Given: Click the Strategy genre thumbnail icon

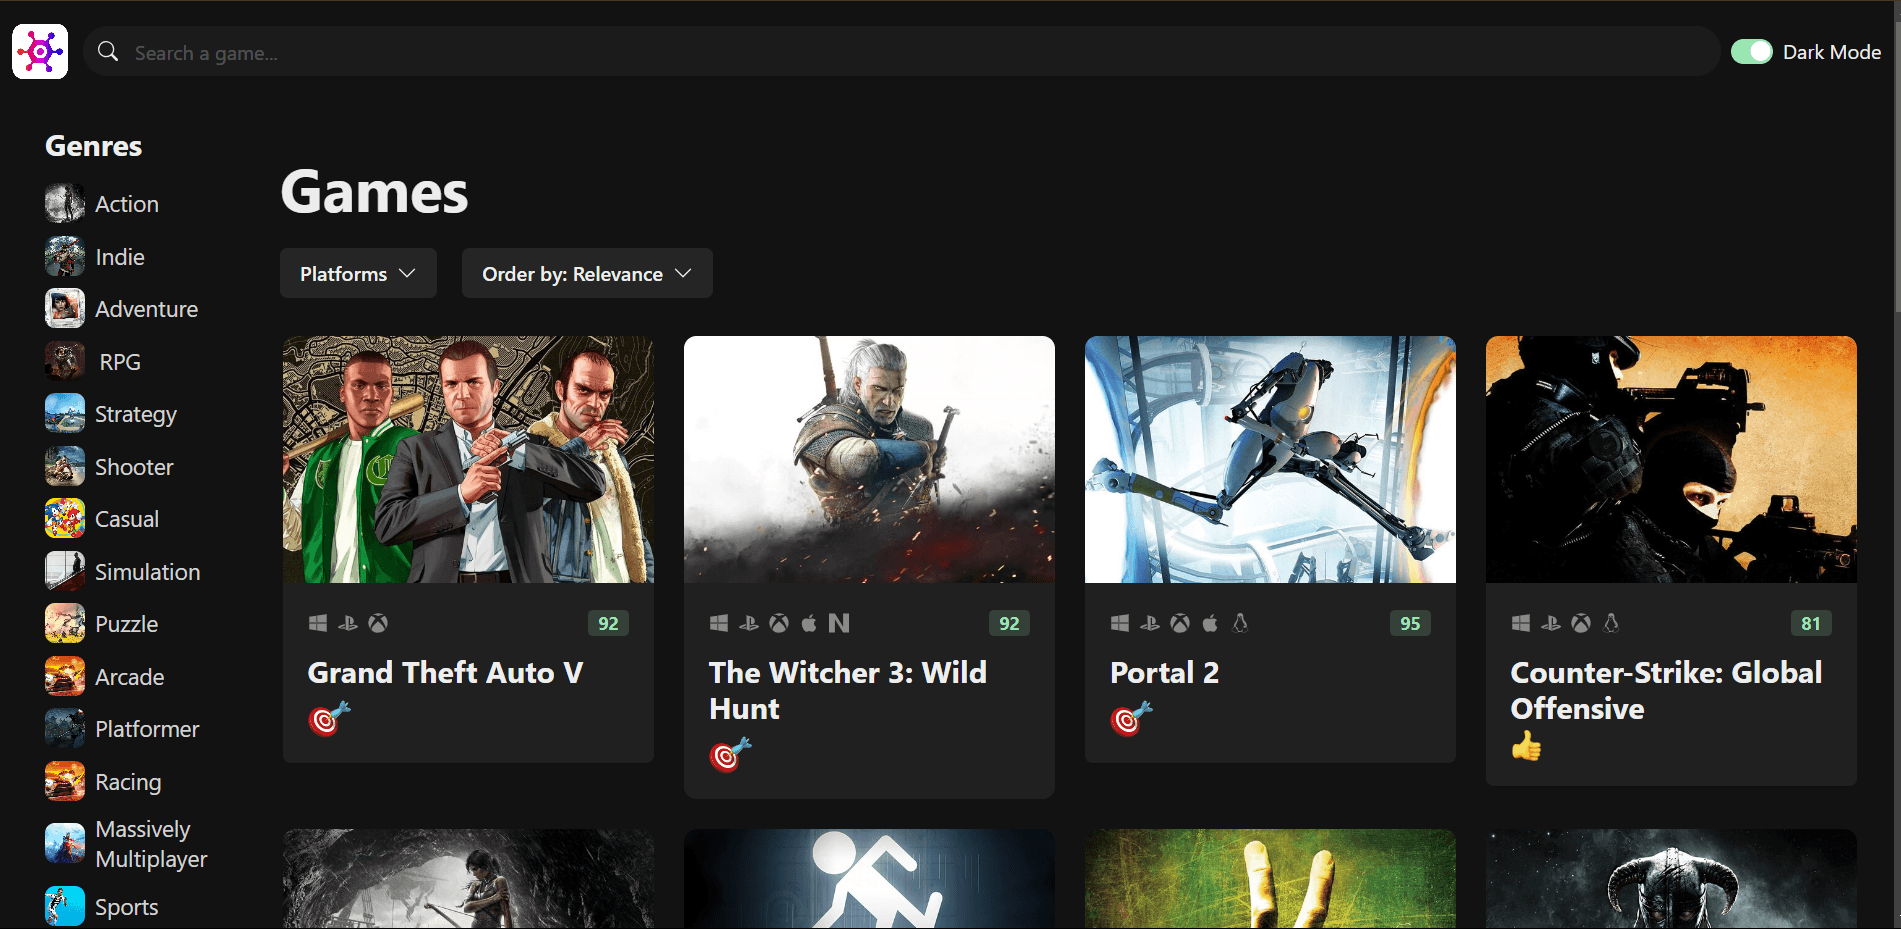Looking at the screenshot, I should [x=65, y=414].
